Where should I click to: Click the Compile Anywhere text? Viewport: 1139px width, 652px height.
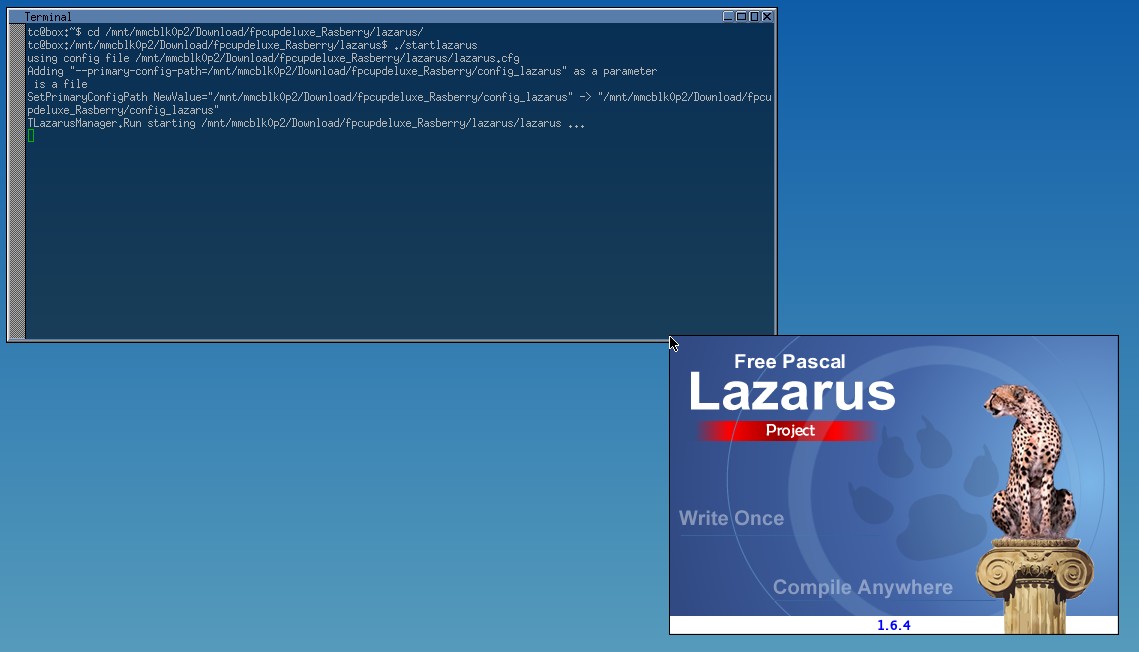tap(862, 587)
